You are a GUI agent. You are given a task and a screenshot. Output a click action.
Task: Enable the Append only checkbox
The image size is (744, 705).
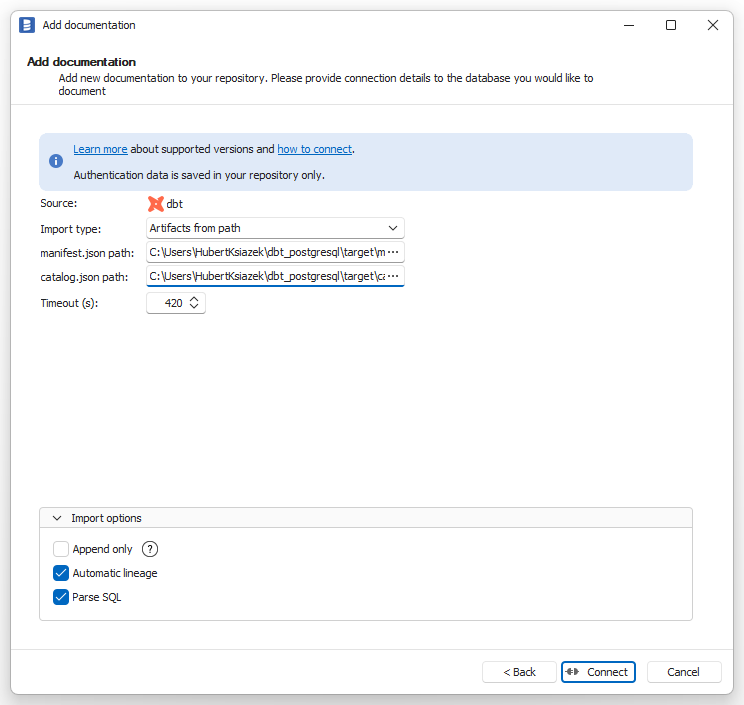coord(61,549)
